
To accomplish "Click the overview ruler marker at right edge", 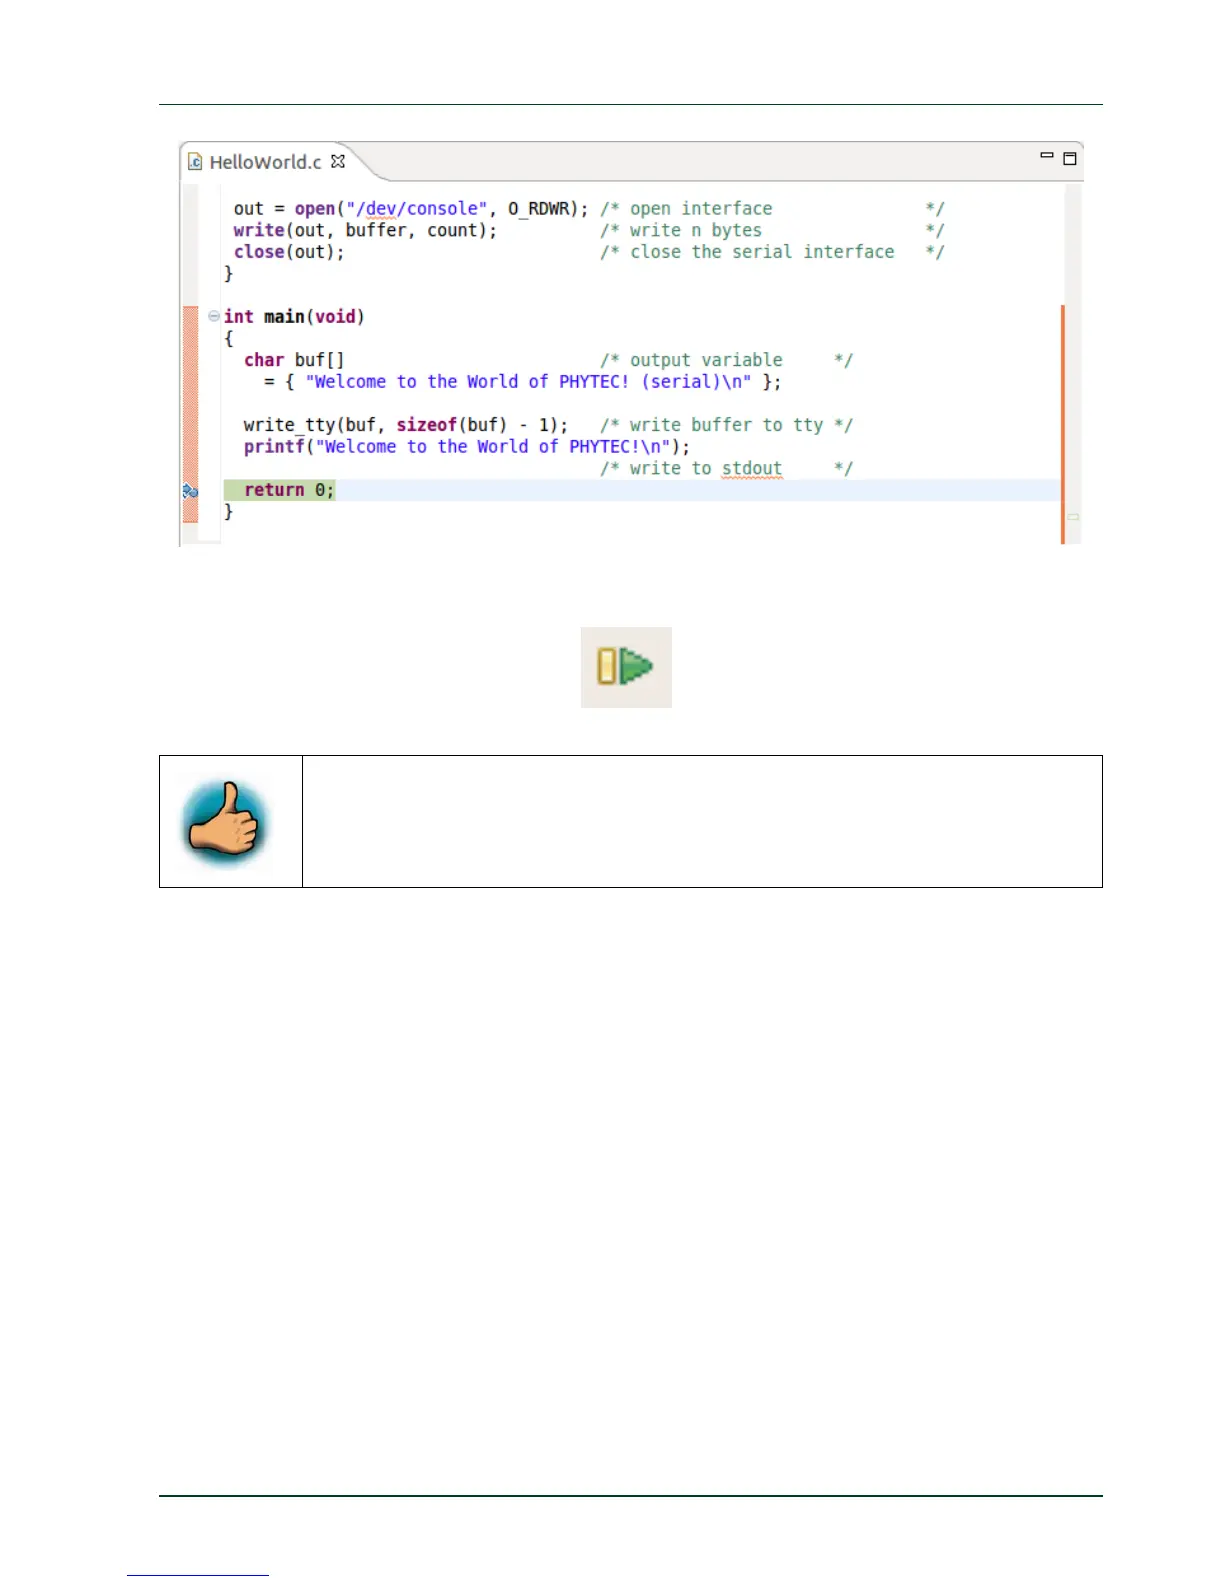I will click(x=1073, y=517).
